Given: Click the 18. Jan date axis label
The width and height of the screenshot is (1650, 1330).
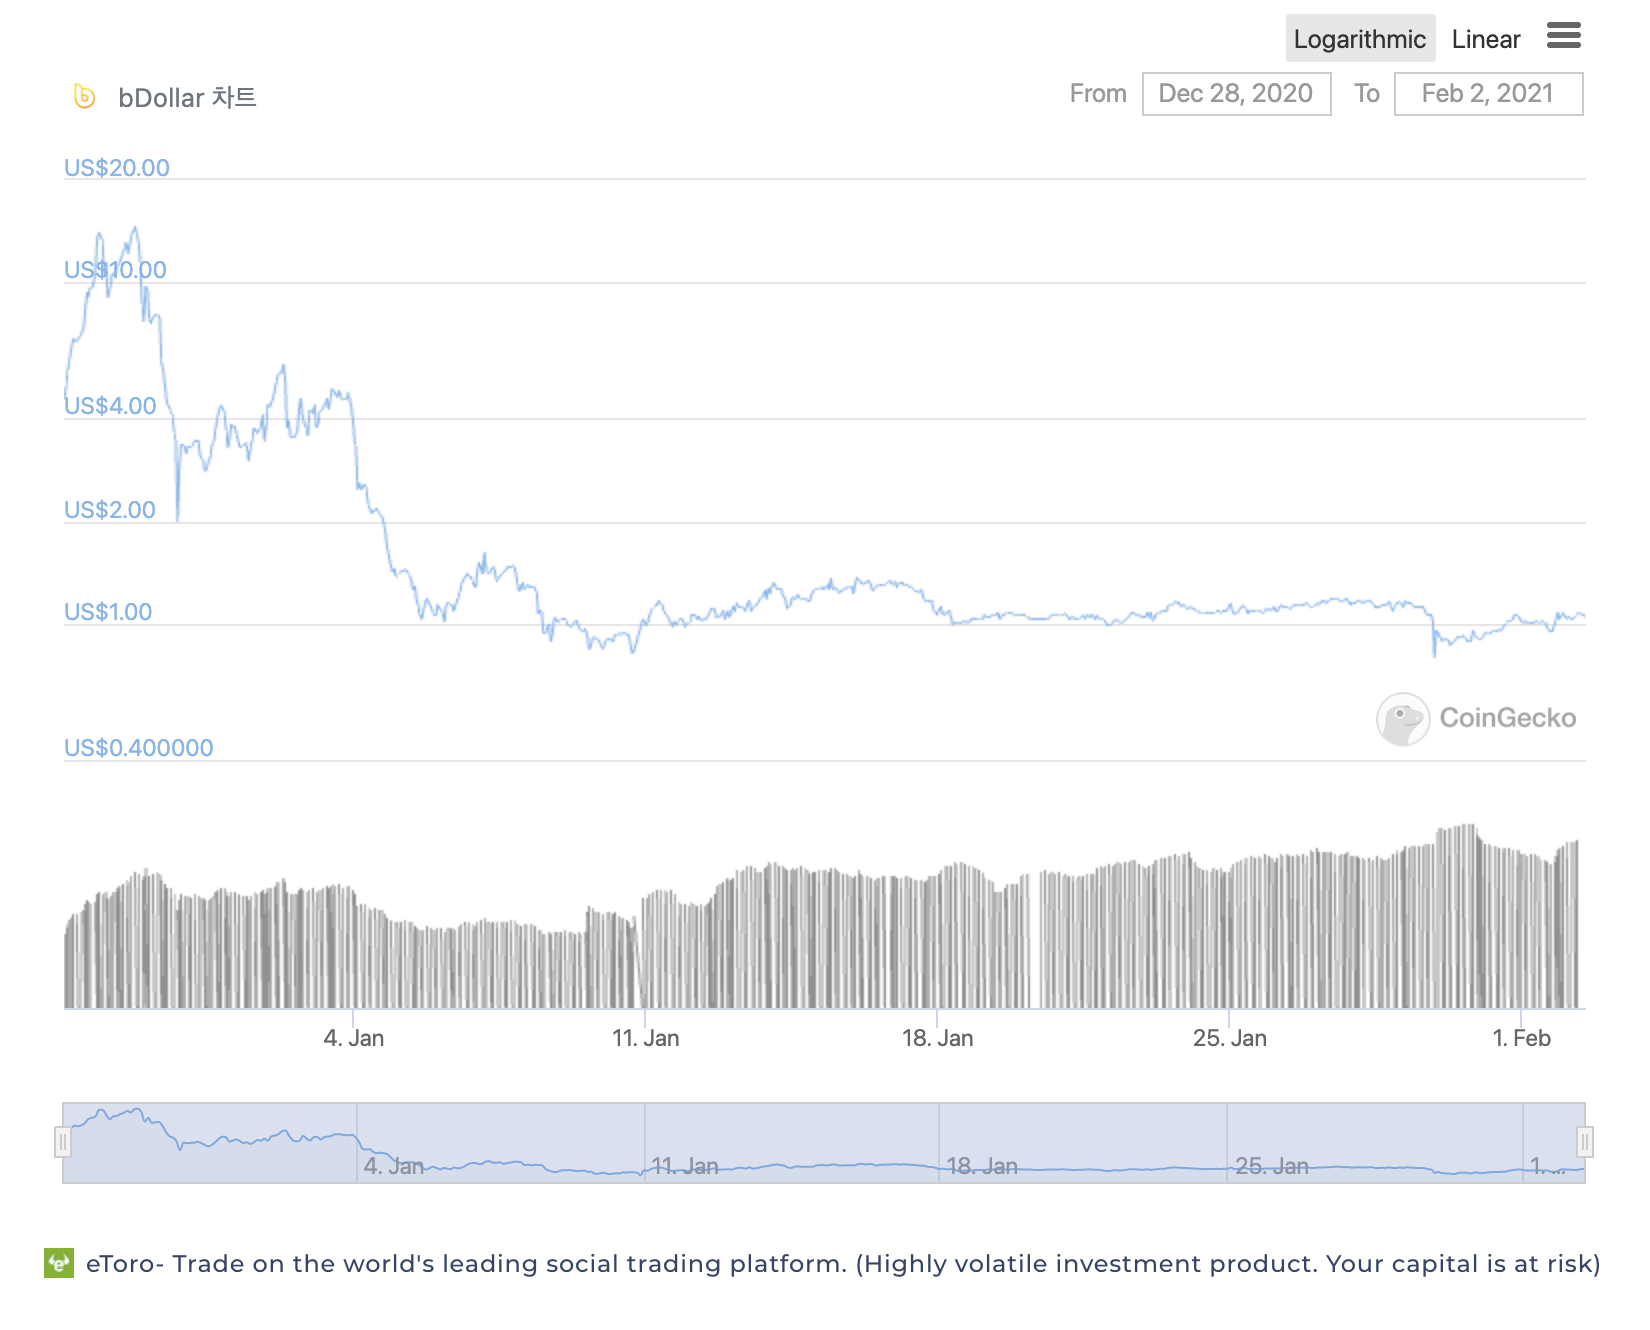Looking at the screenshot, I should click(938, 1038).
